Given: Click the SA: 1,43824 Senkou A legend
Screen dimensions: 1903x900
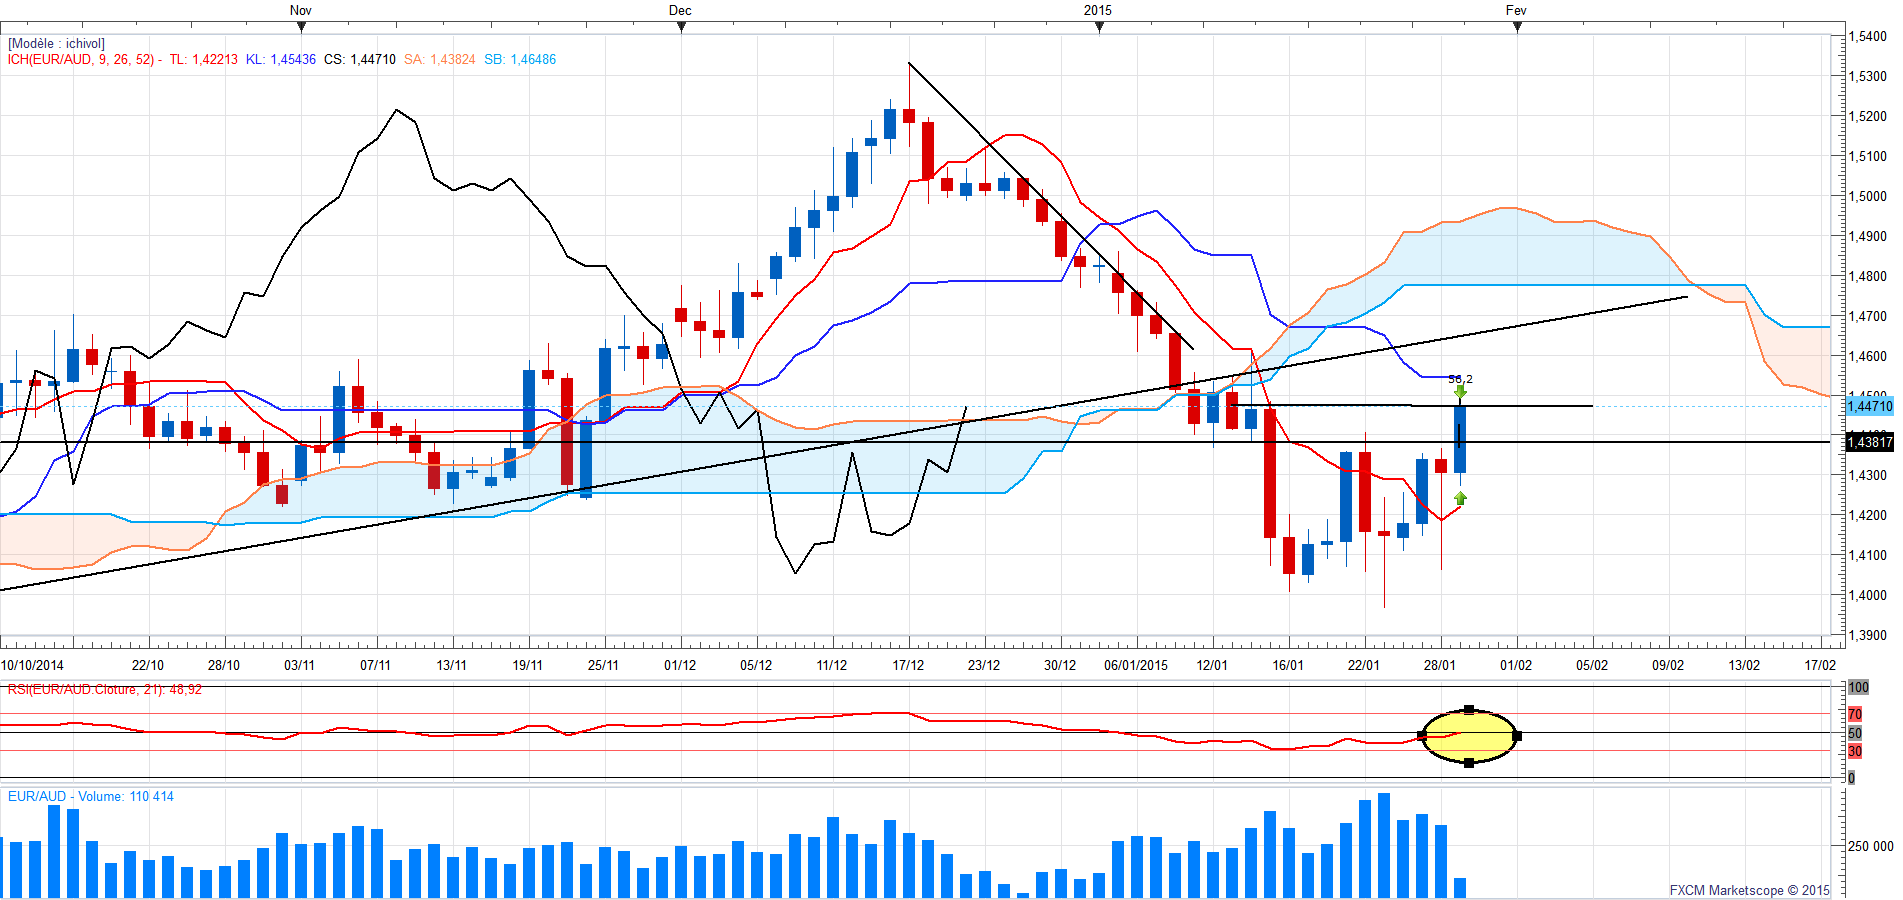Looking at the screenshot, I should coord(440,59).
